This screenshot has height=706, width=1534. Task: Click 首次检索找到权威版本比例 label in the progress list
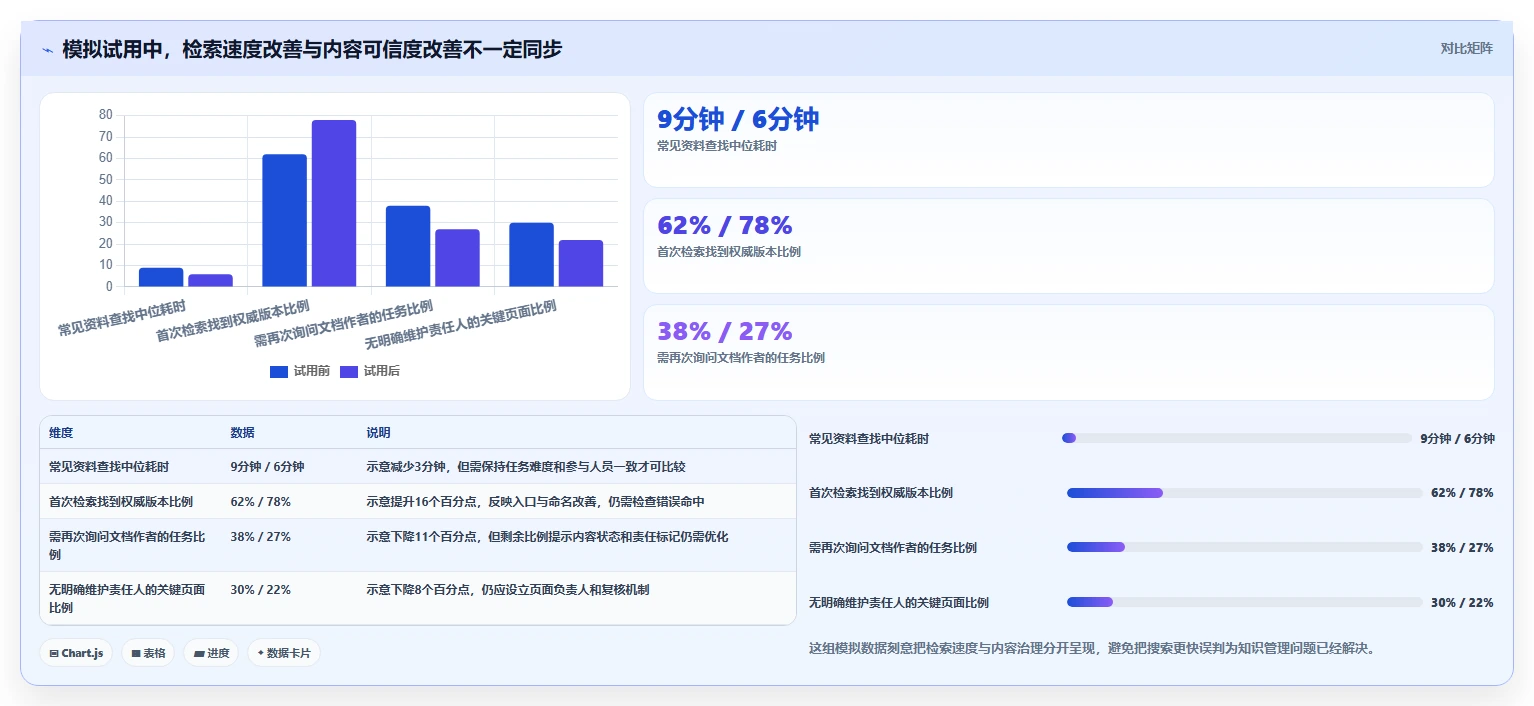click(881, 493)
